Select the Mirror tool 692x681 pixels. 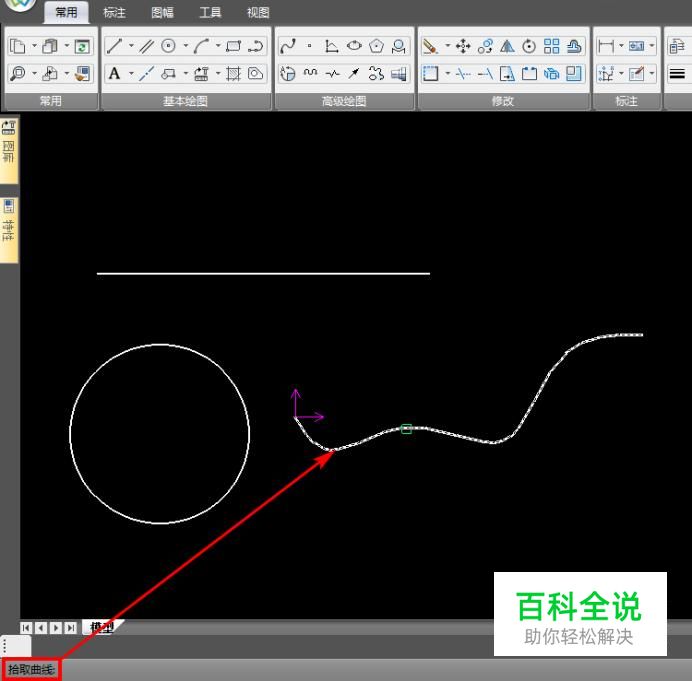(507, 46)
